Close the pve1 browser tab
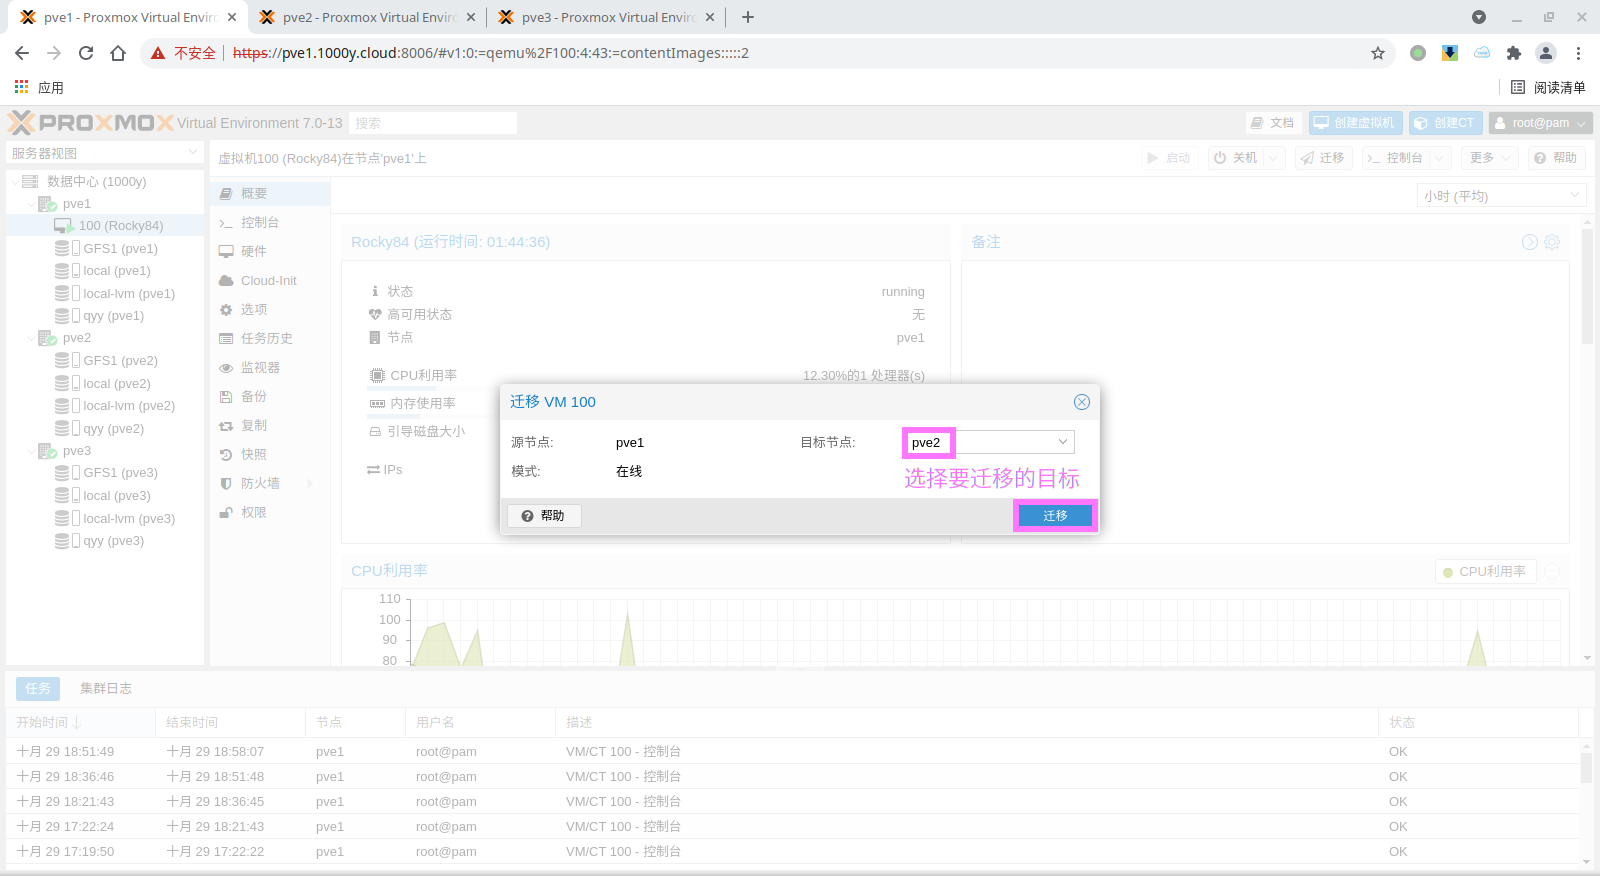 [x=232, y=17]
